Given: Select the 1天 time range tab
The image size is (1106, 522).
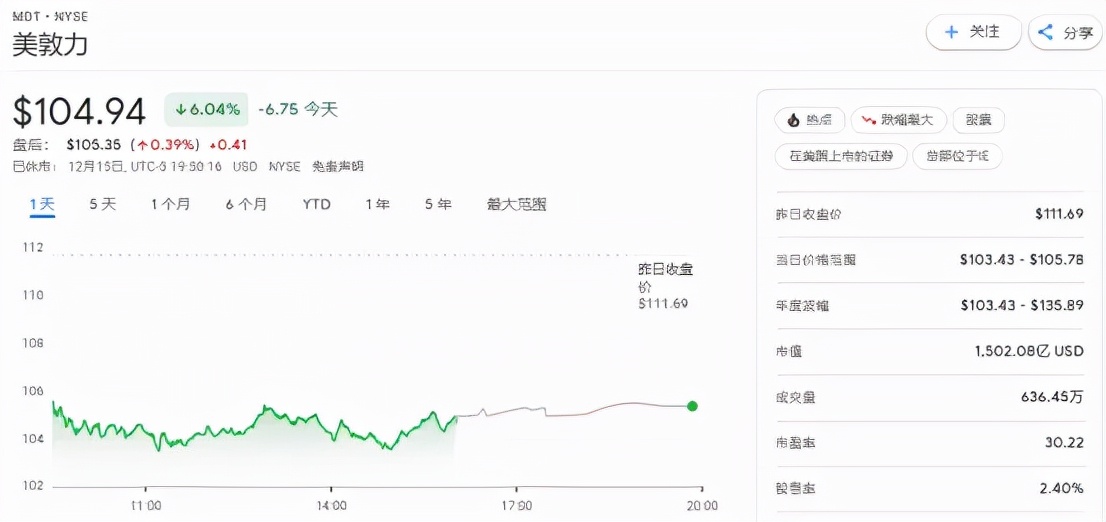Looking at the screenshot, I should click(42, 205).
